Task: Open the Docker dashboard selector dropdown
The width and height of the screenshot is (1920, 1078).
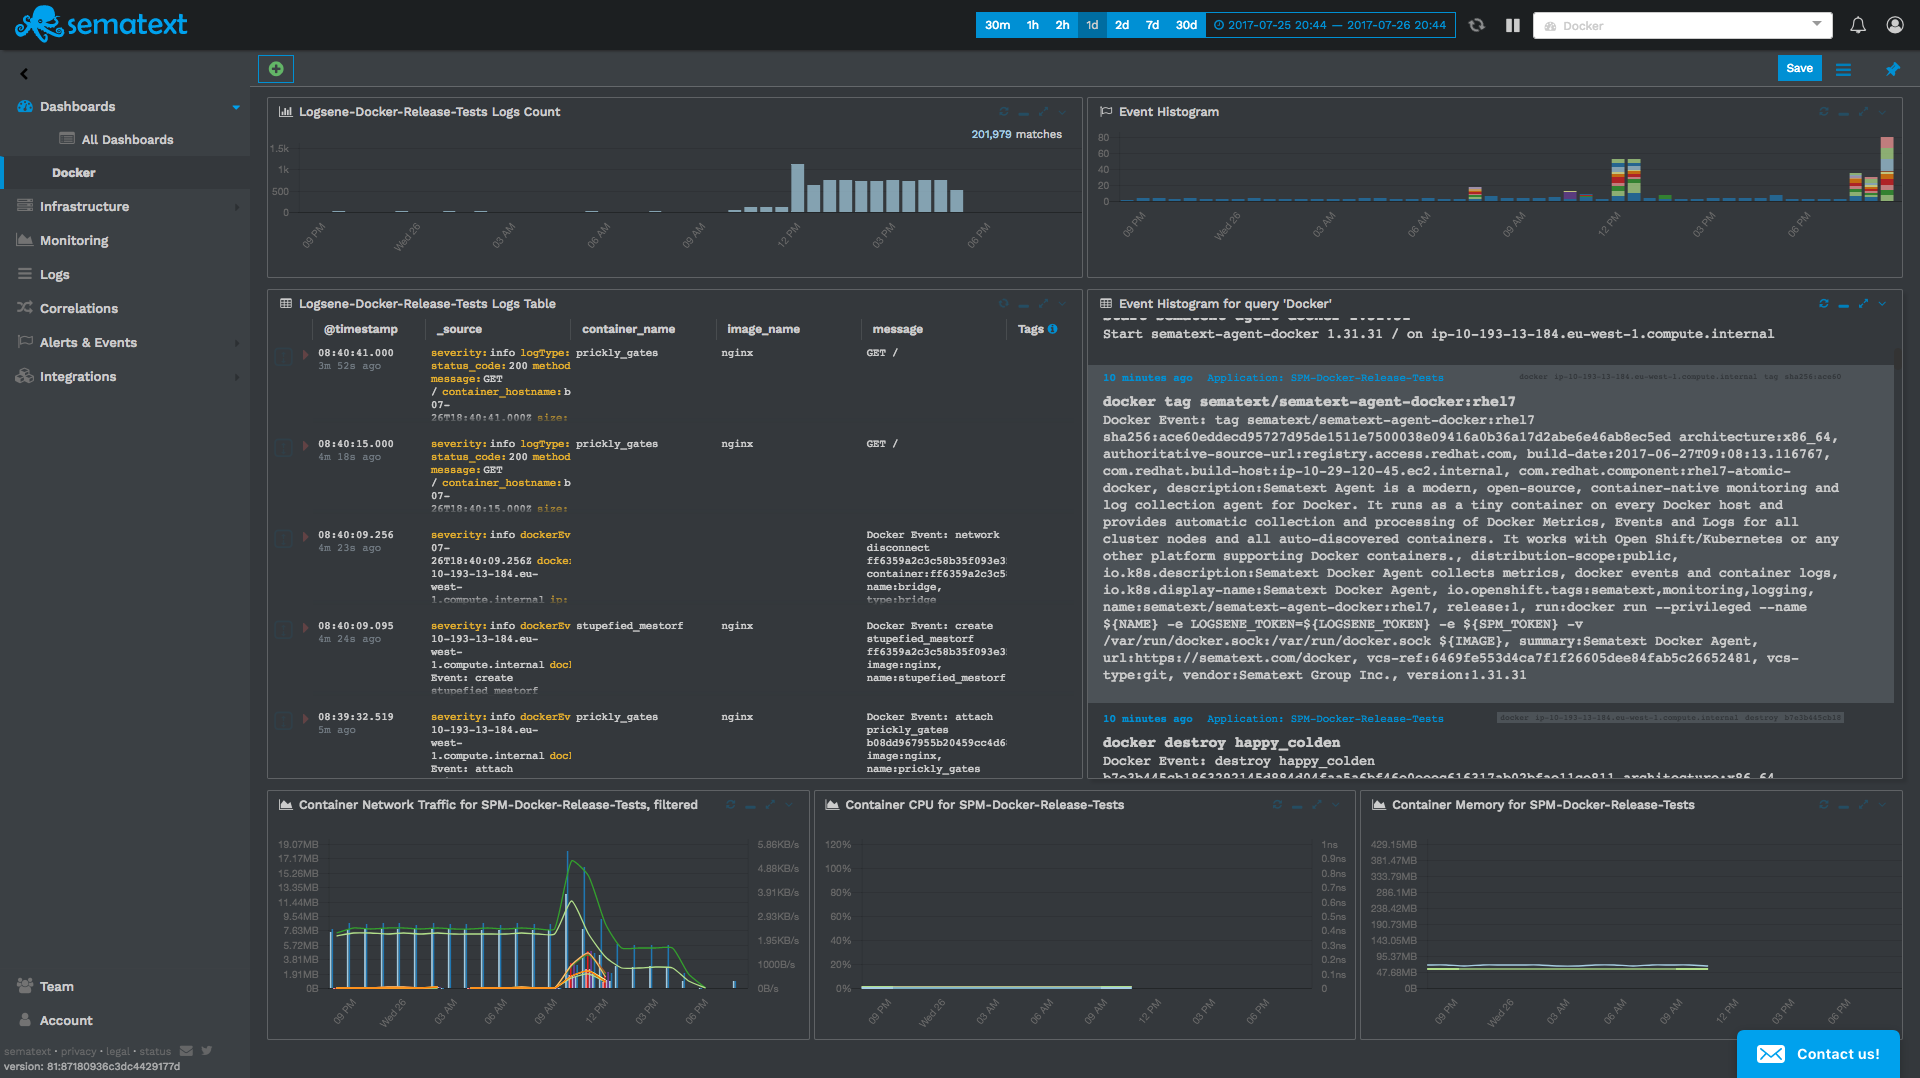Action: 1682,25
